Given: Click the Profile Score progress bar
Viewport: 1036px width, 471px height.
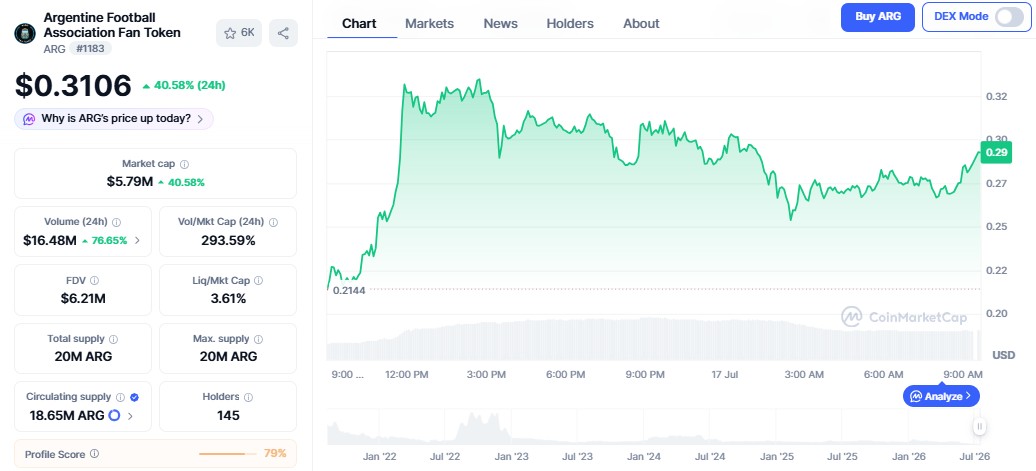Looking at the screenshot, I should point(227,454).
